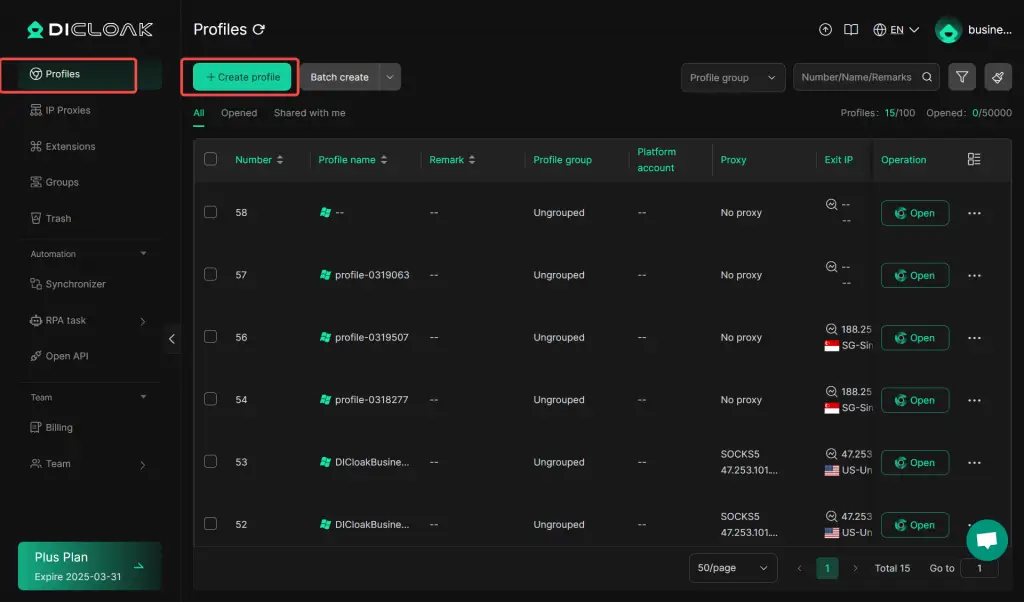The height and width of the screenshot is (602, 1024).
Task: Click the Create profile button
Action: point(242,77)
